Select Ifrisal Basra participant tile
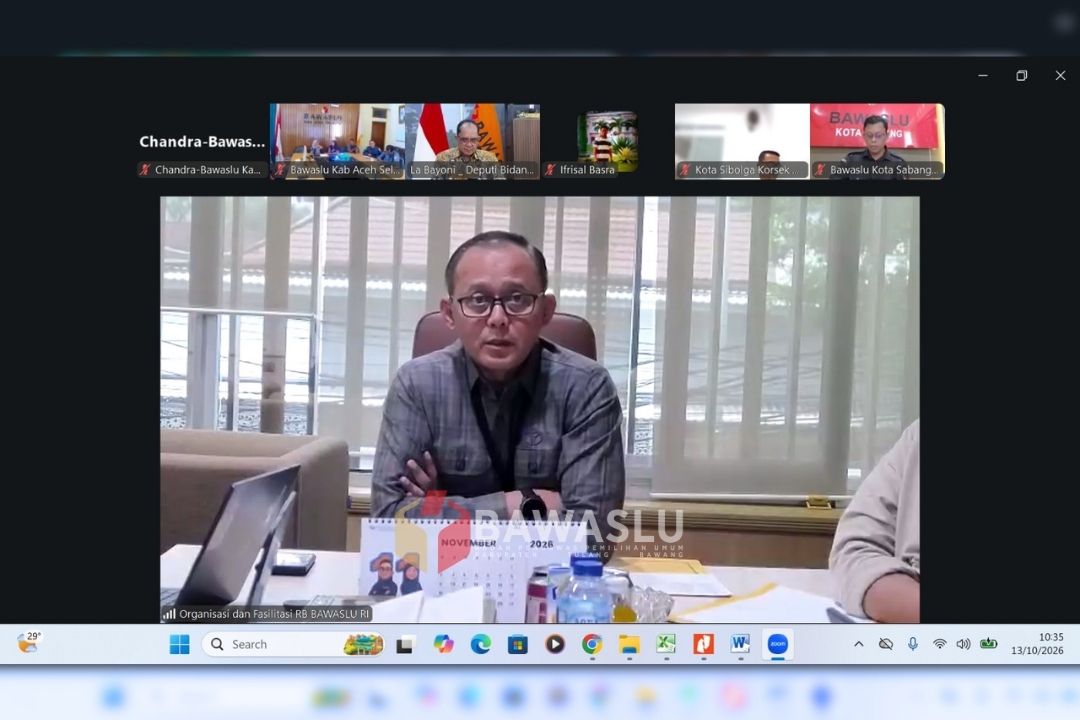The width and height of the screenshot is (1080, 720). (x=607, y=142)
